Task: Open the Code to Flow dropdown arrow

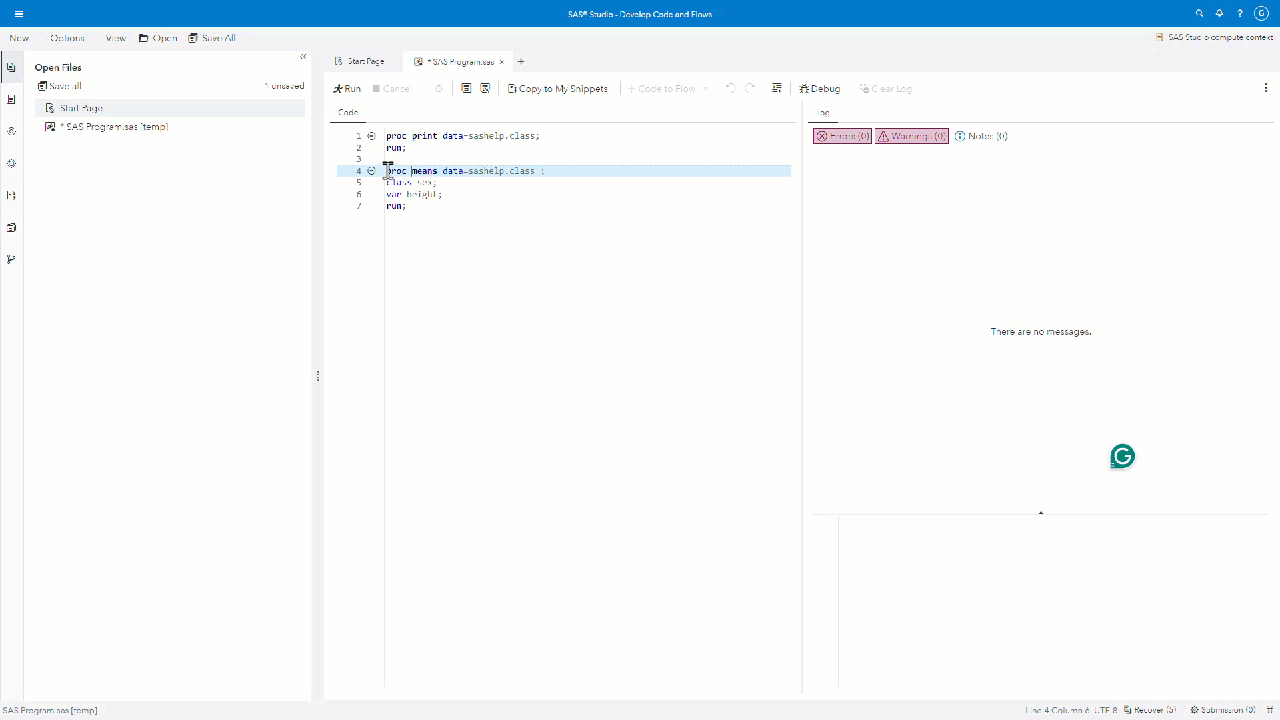Action: pyautogui.click(x=705, y=88)
